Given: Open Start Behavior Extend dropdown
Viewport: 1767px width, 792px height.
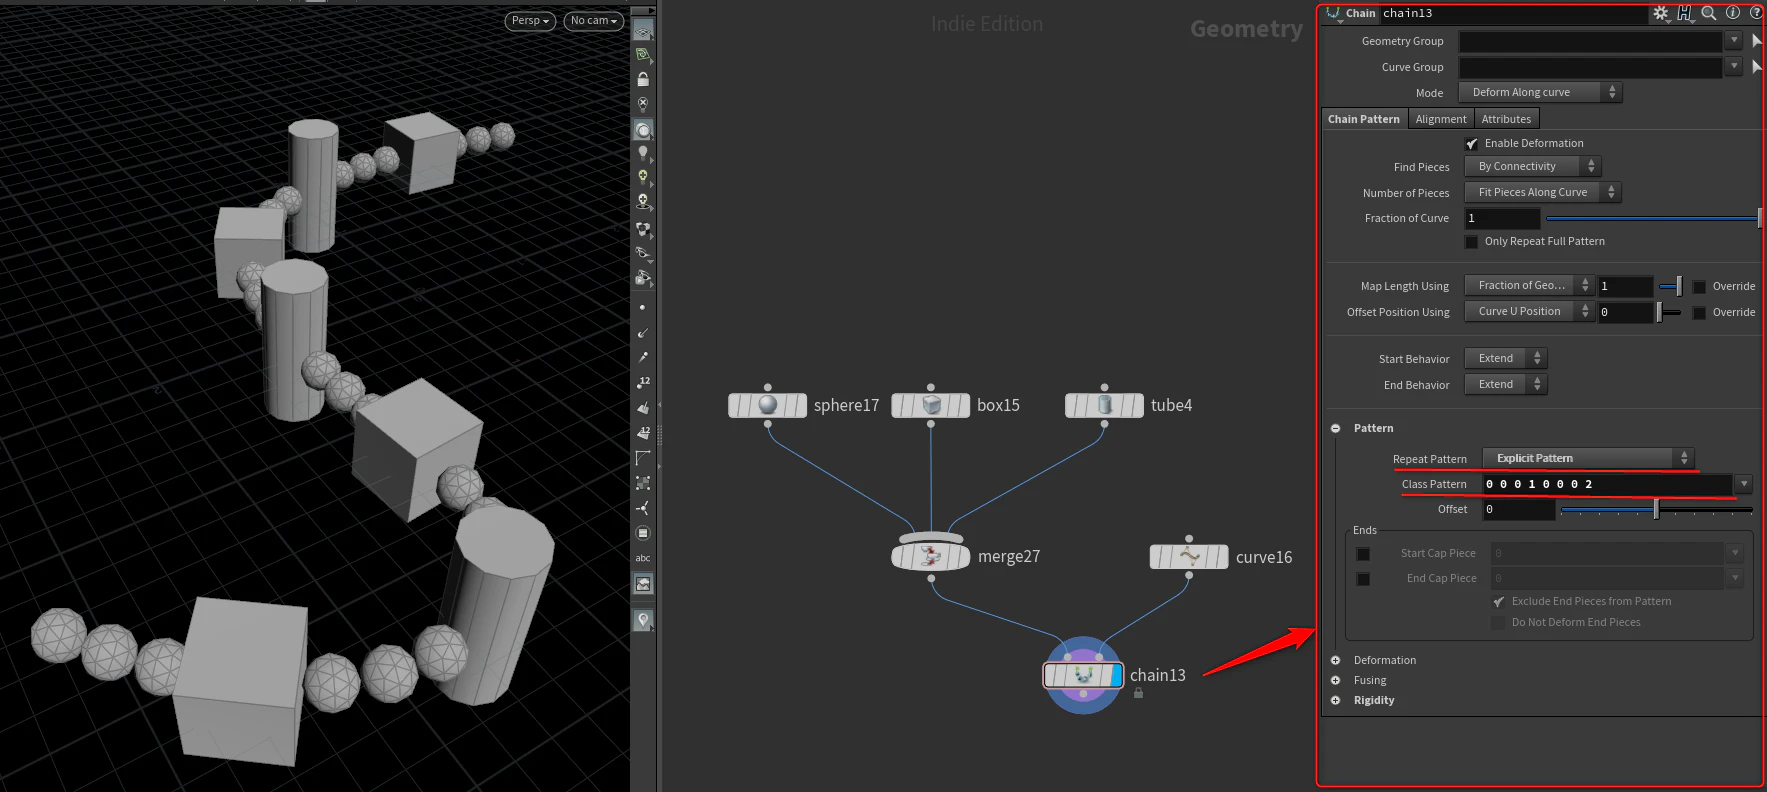Looking at the screenshot, I should click(1506, 358).
